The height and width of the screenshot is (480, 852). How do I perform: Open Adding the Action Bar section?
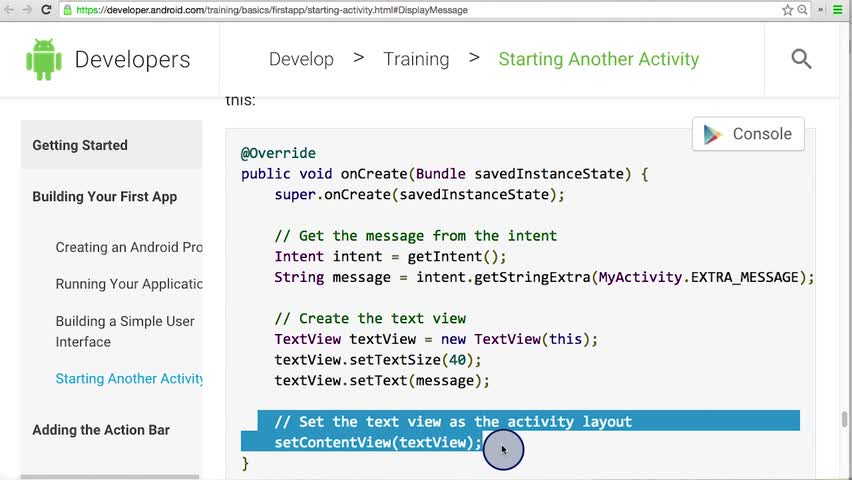pyautogui.click(x=101, y=430)
